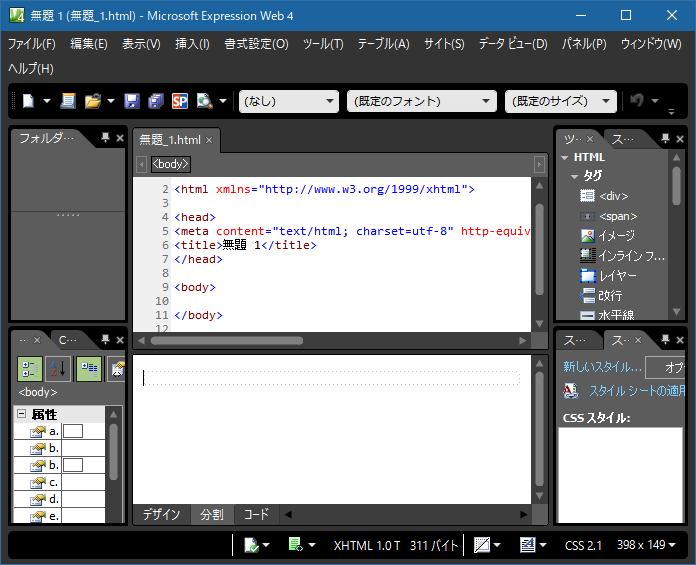Open the テーブル(A) menu

[384, 44]
